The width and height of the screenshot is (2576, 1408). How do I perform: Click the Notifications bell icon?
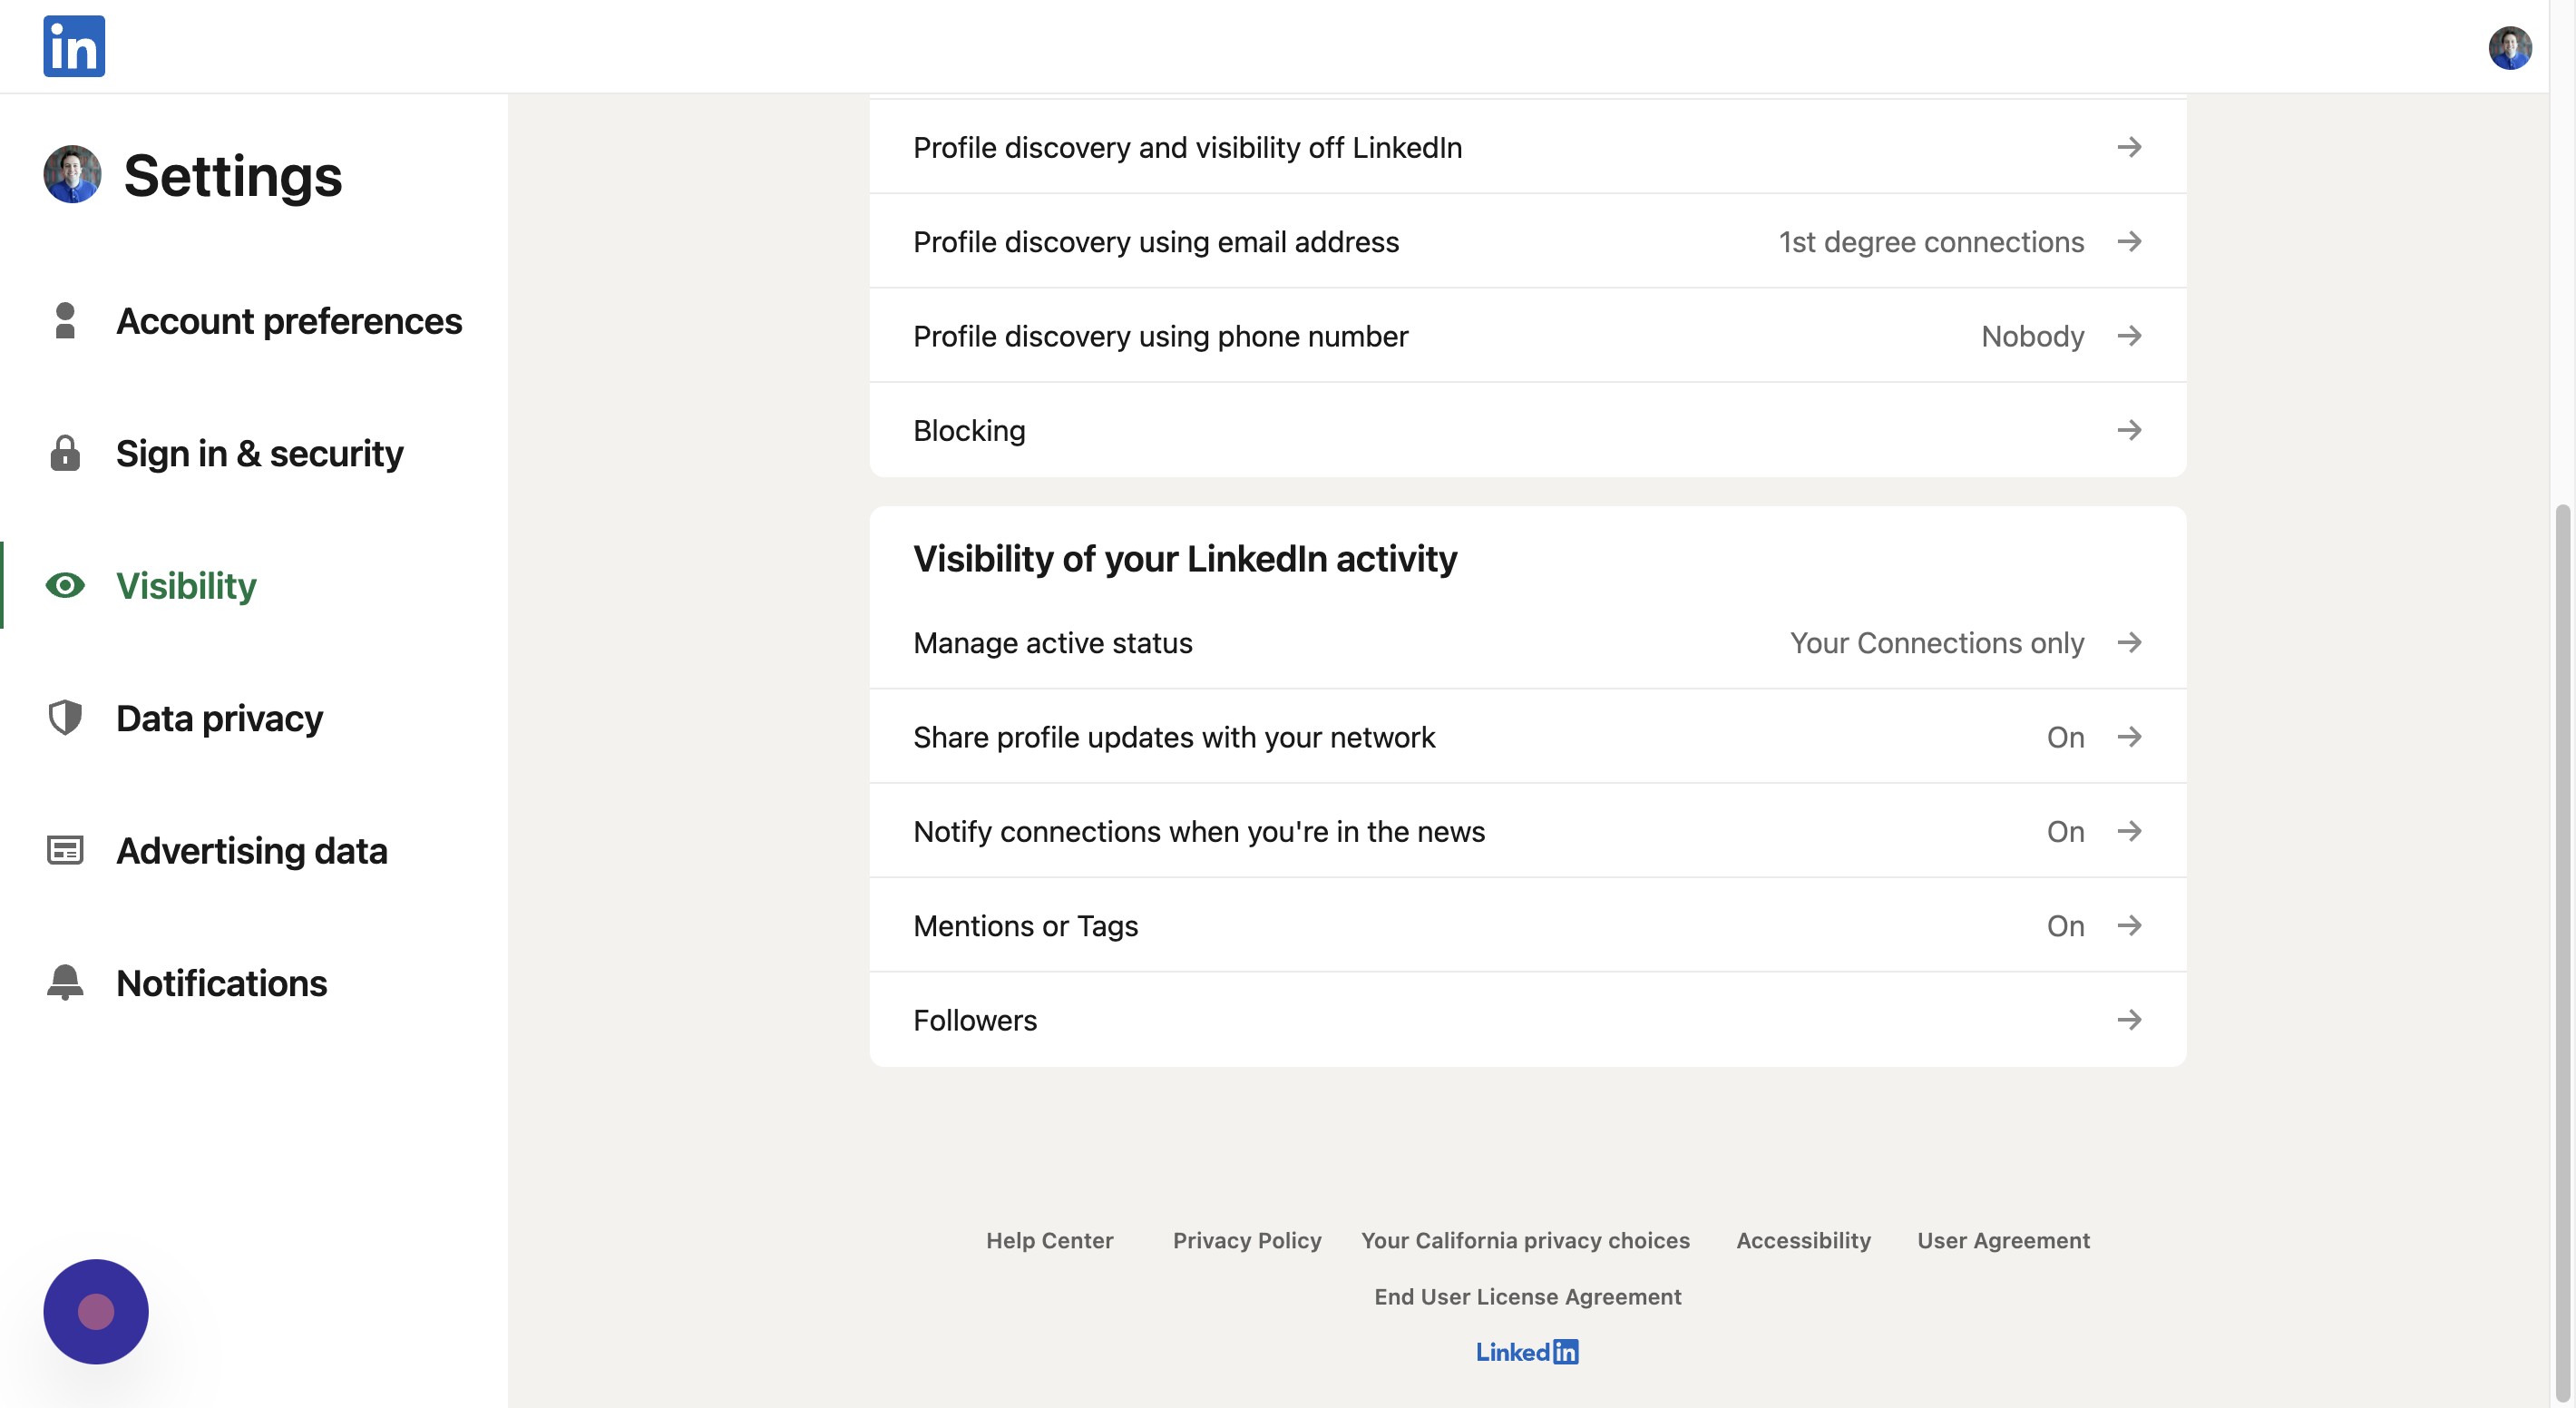point(65,982)
